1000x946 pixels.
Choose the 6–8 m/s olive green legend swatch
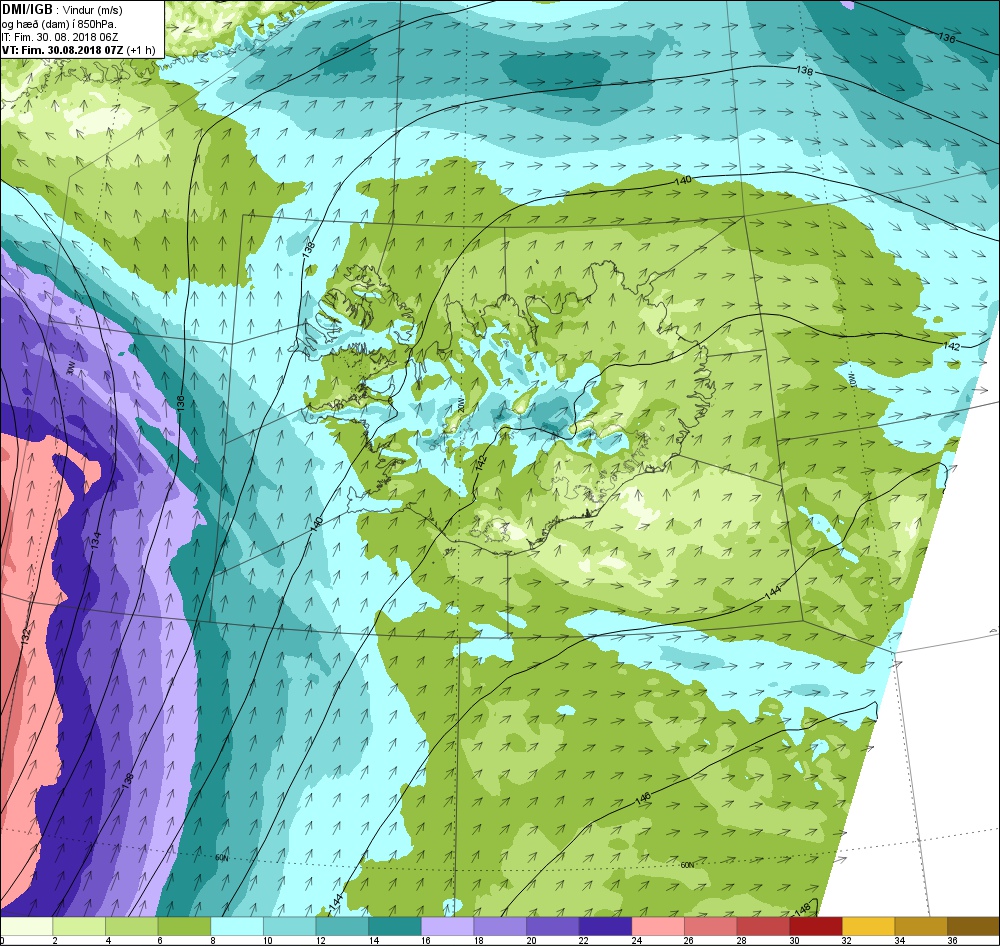pyautogui.click(x=184, y=926)
